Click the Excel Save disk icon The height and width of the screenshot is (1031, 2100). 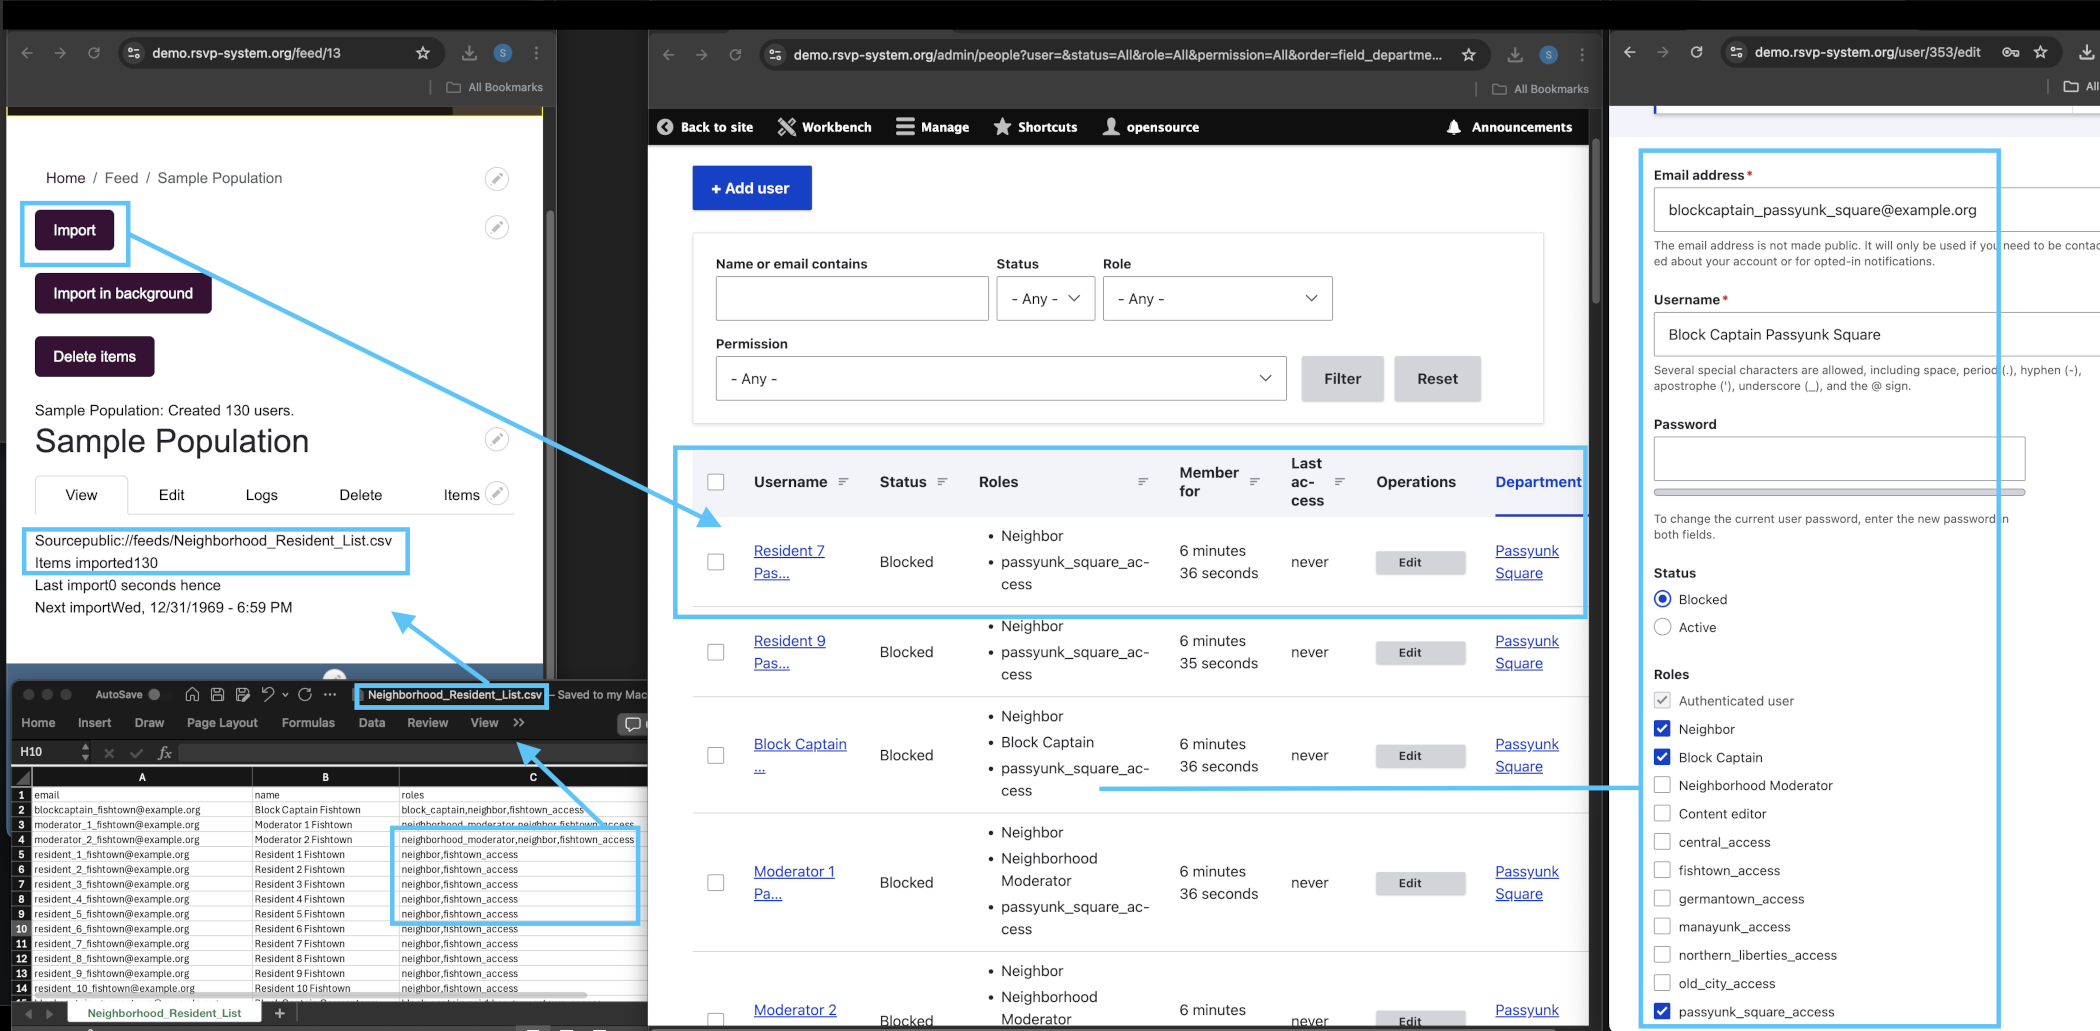(217, 694)
